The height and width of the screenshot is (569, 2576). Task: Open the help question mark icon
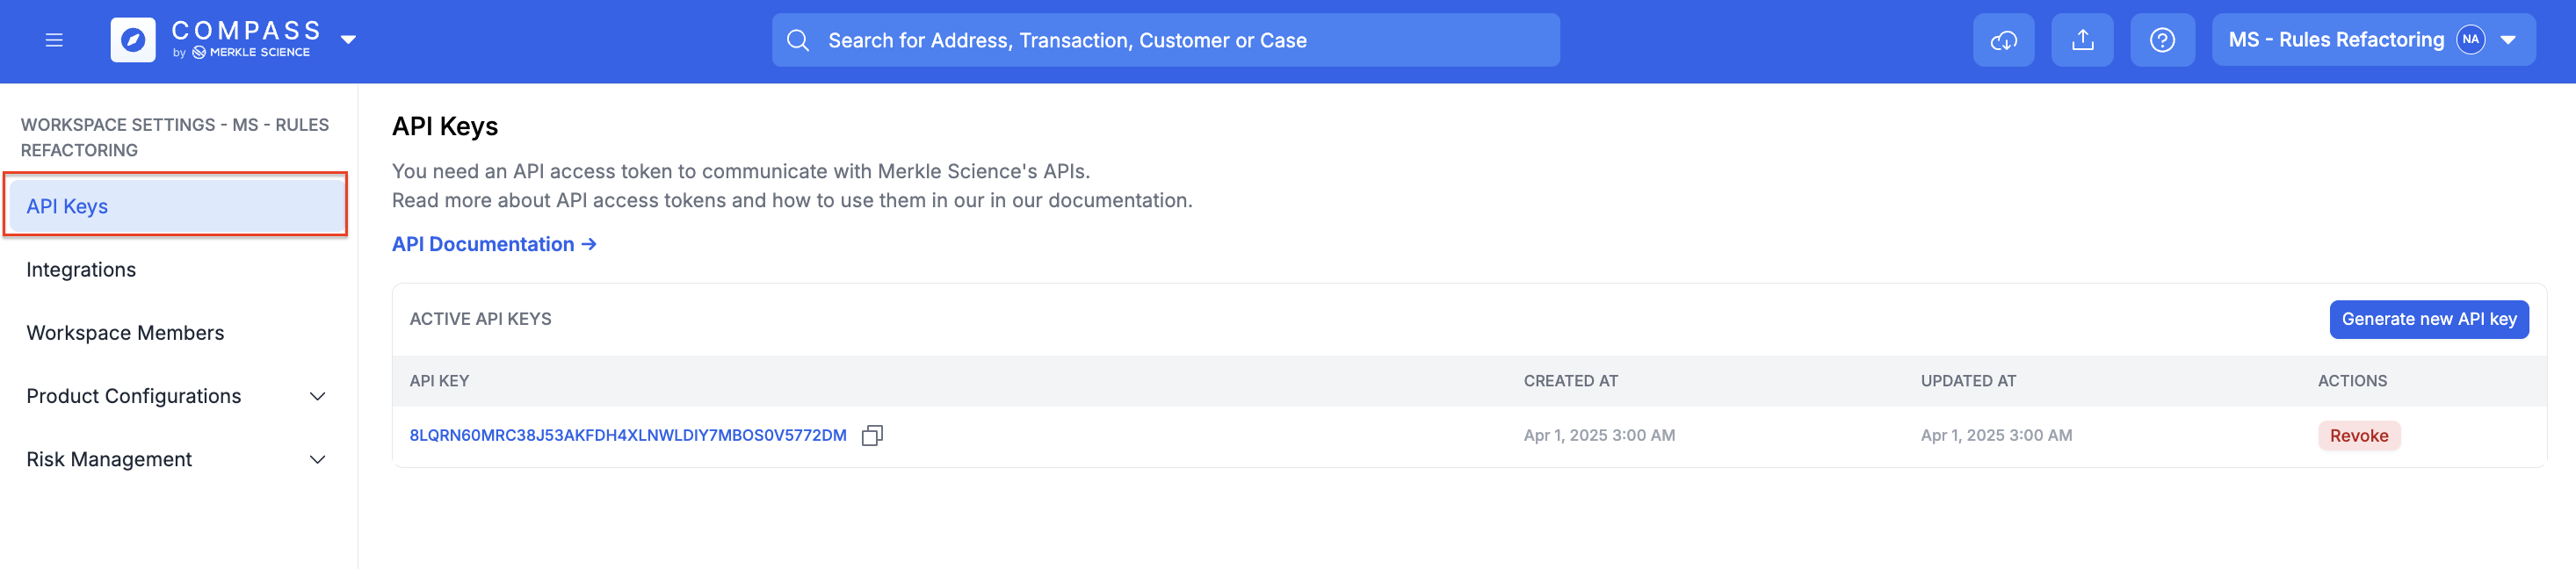point(2162,40)
